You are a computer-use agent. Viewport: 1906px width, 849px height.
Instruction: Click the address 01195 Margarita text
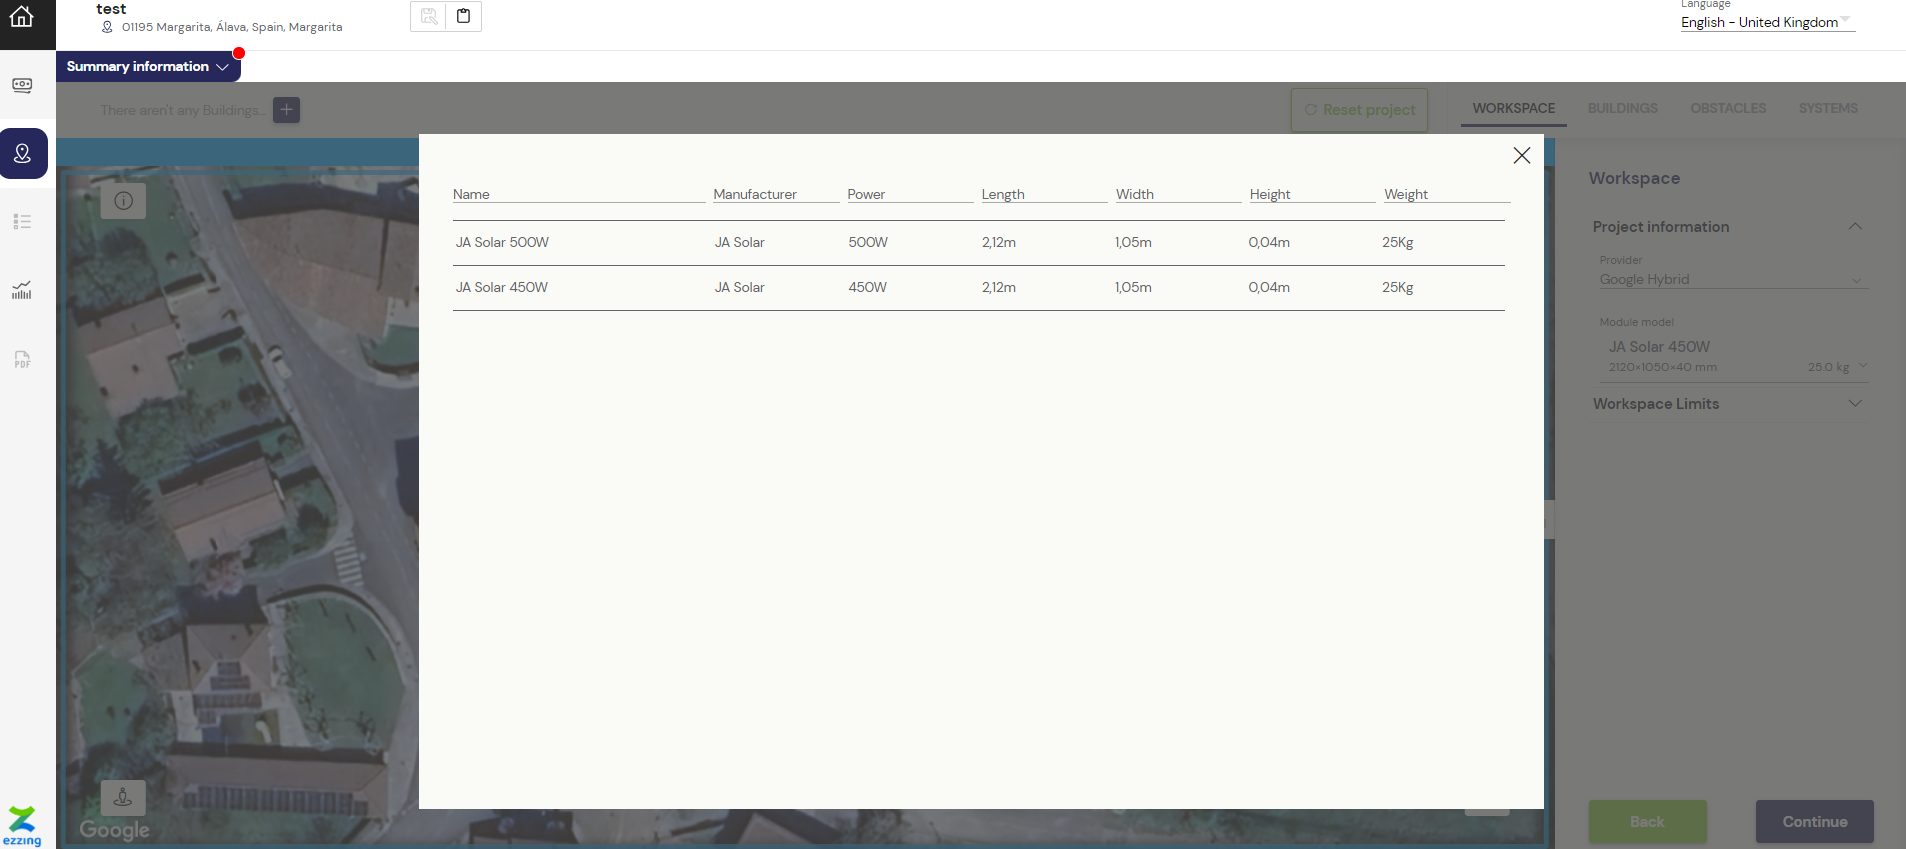point(232,27)
